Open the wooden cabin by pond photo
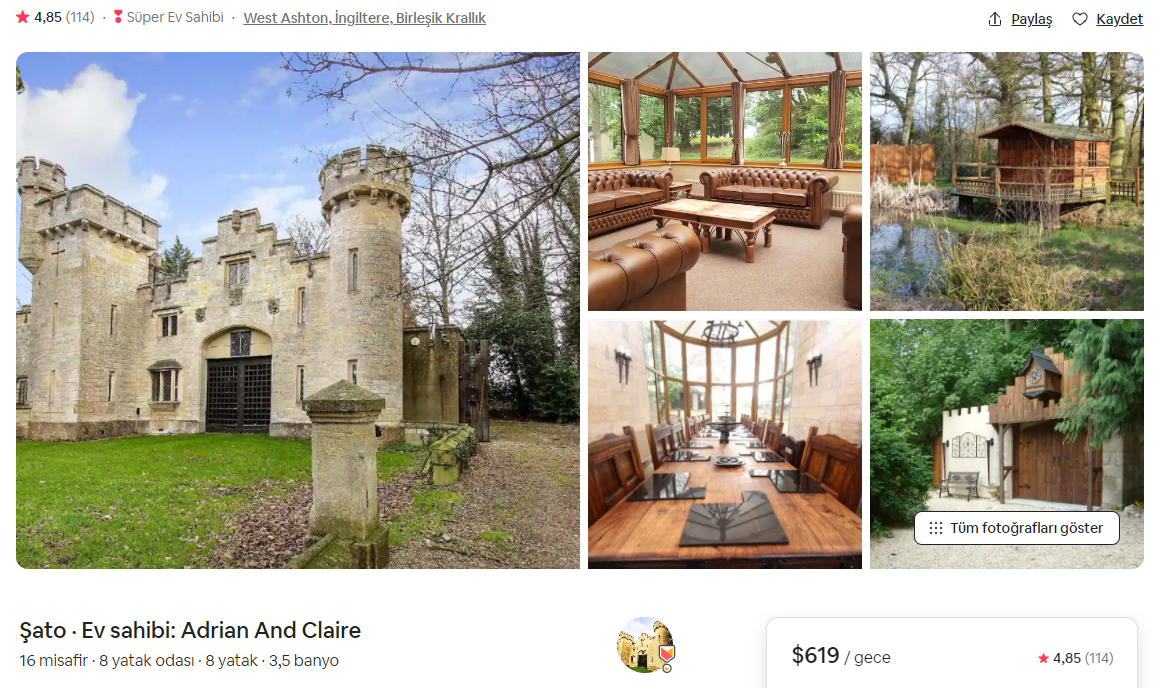This screenshot has width=1171, height=688. tap(1007, 182)
